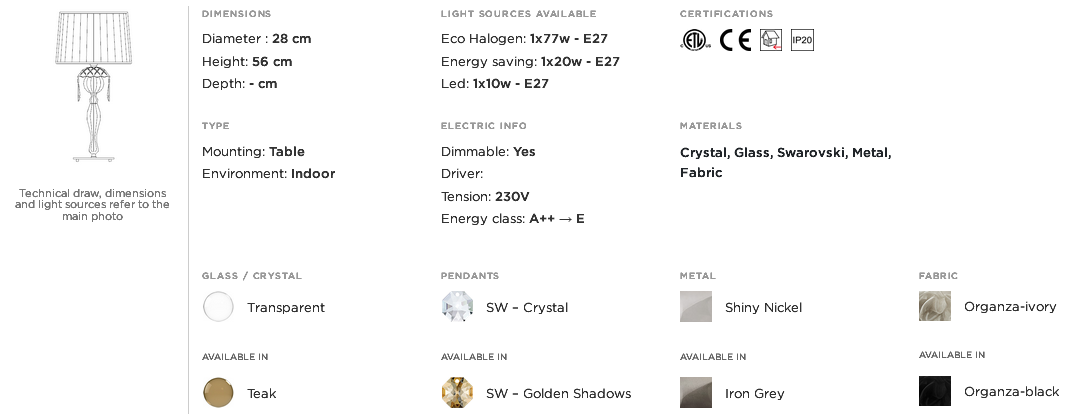Select the Shiny Nickel metal swatch
Viewport: 1074px width, 414px height.
point(696,306)
